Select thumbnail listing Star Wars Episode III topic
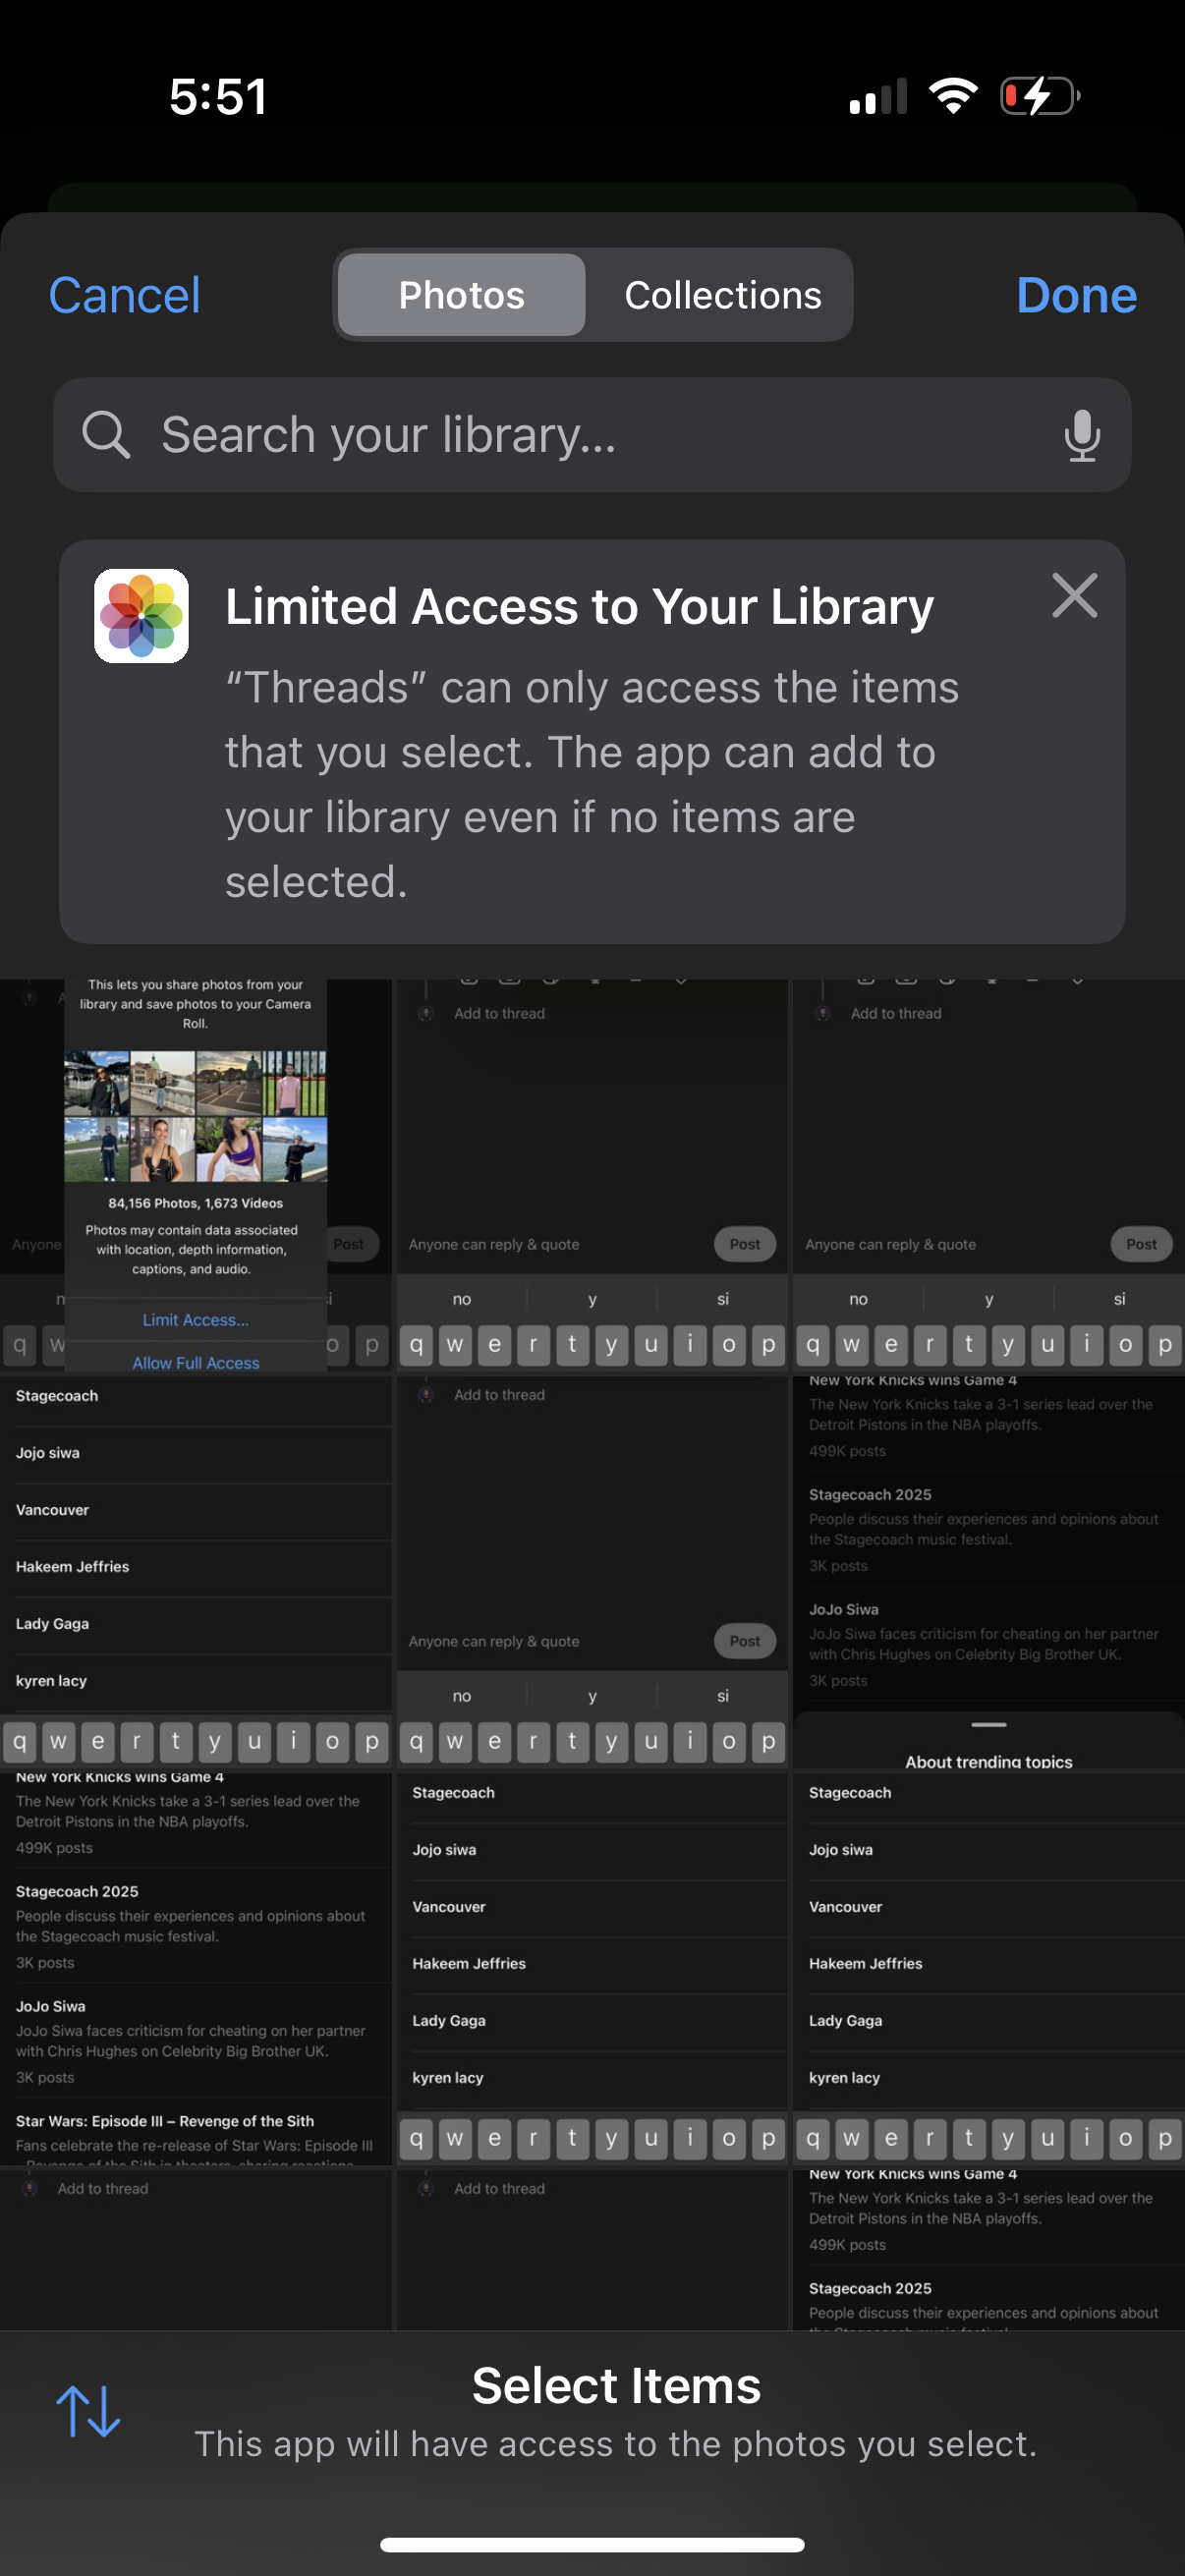The width and height of the screenshot is (1185, 2576). [196, 1970]
